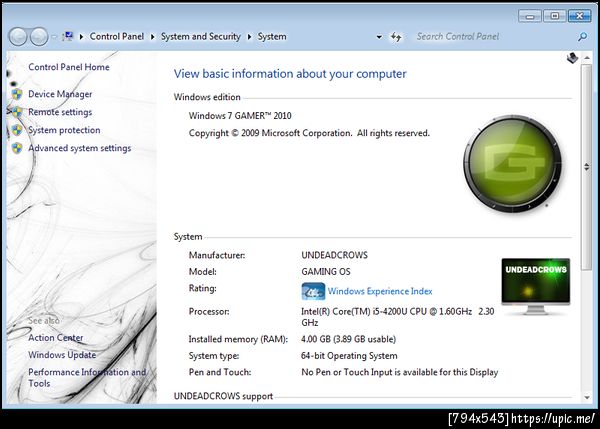Click the shield icon beside Advanced system settings
Image resolution: width=600 pixels, height=429 pixels.
(x=17, y=148)
